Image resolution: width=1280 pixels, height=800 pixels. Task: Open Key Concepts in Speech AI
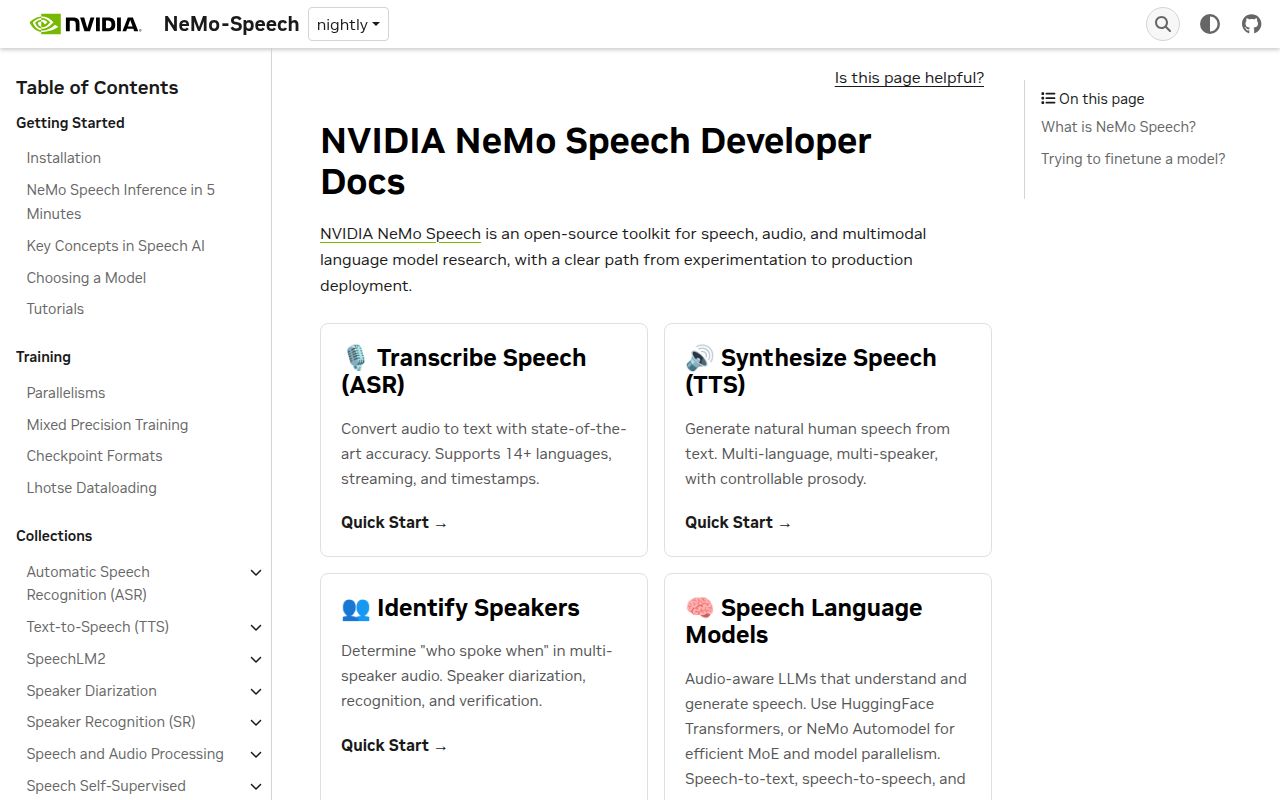coord(116,246)
